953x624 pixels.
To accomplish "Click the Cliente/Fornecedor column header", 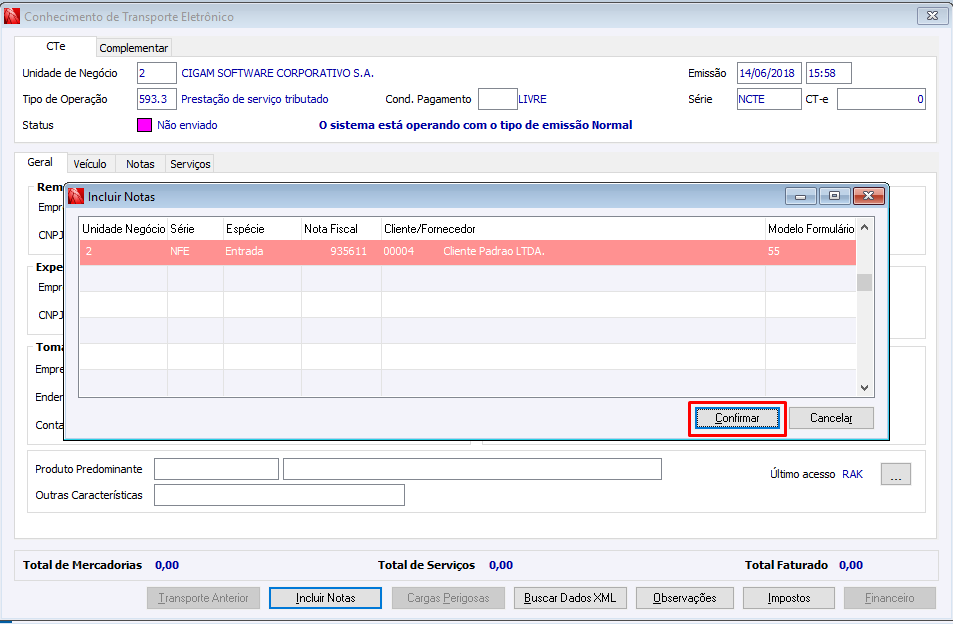I will pos(573,229).
